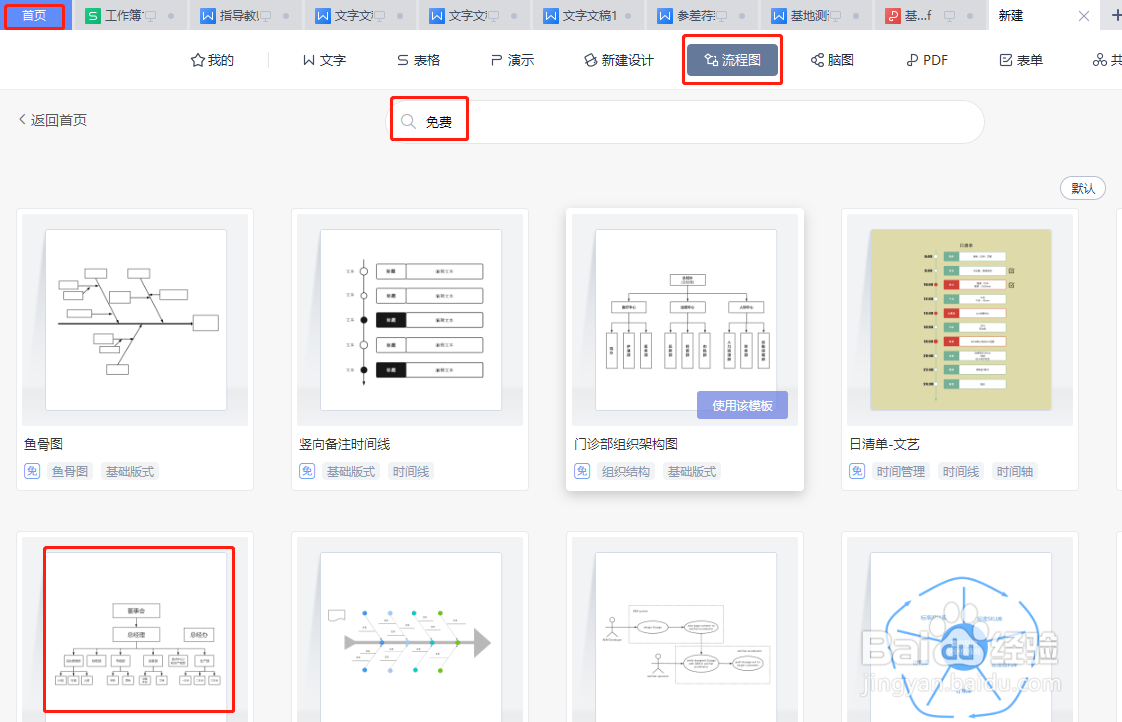Click the 鱼骨图 tag link
The height and width of the screenshot is (722, 1122).
point(70,470)
